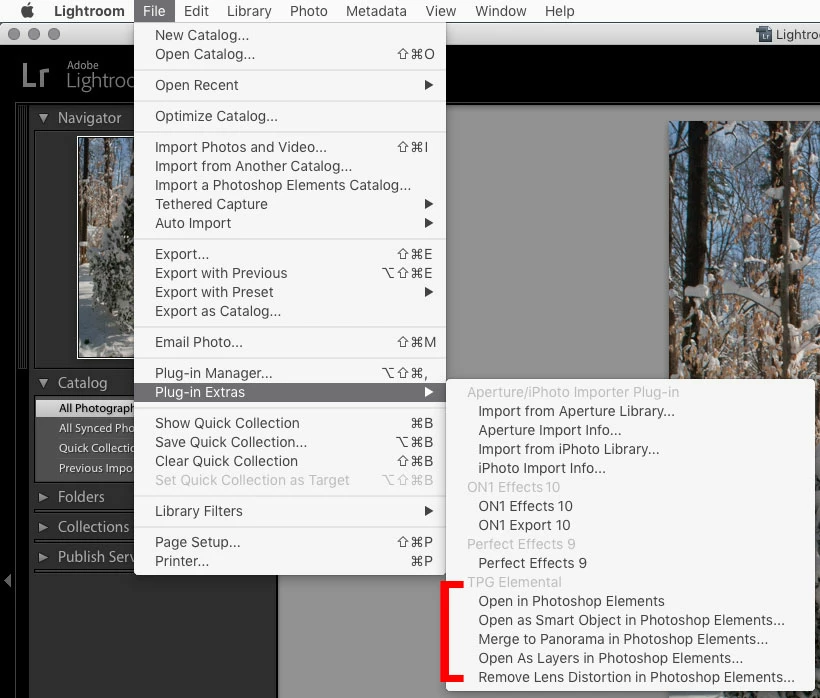The width and height of the screenshot is (820, 698).
Task: Select highlighted Plug-in Extras item
Action: tap(290, 392)
